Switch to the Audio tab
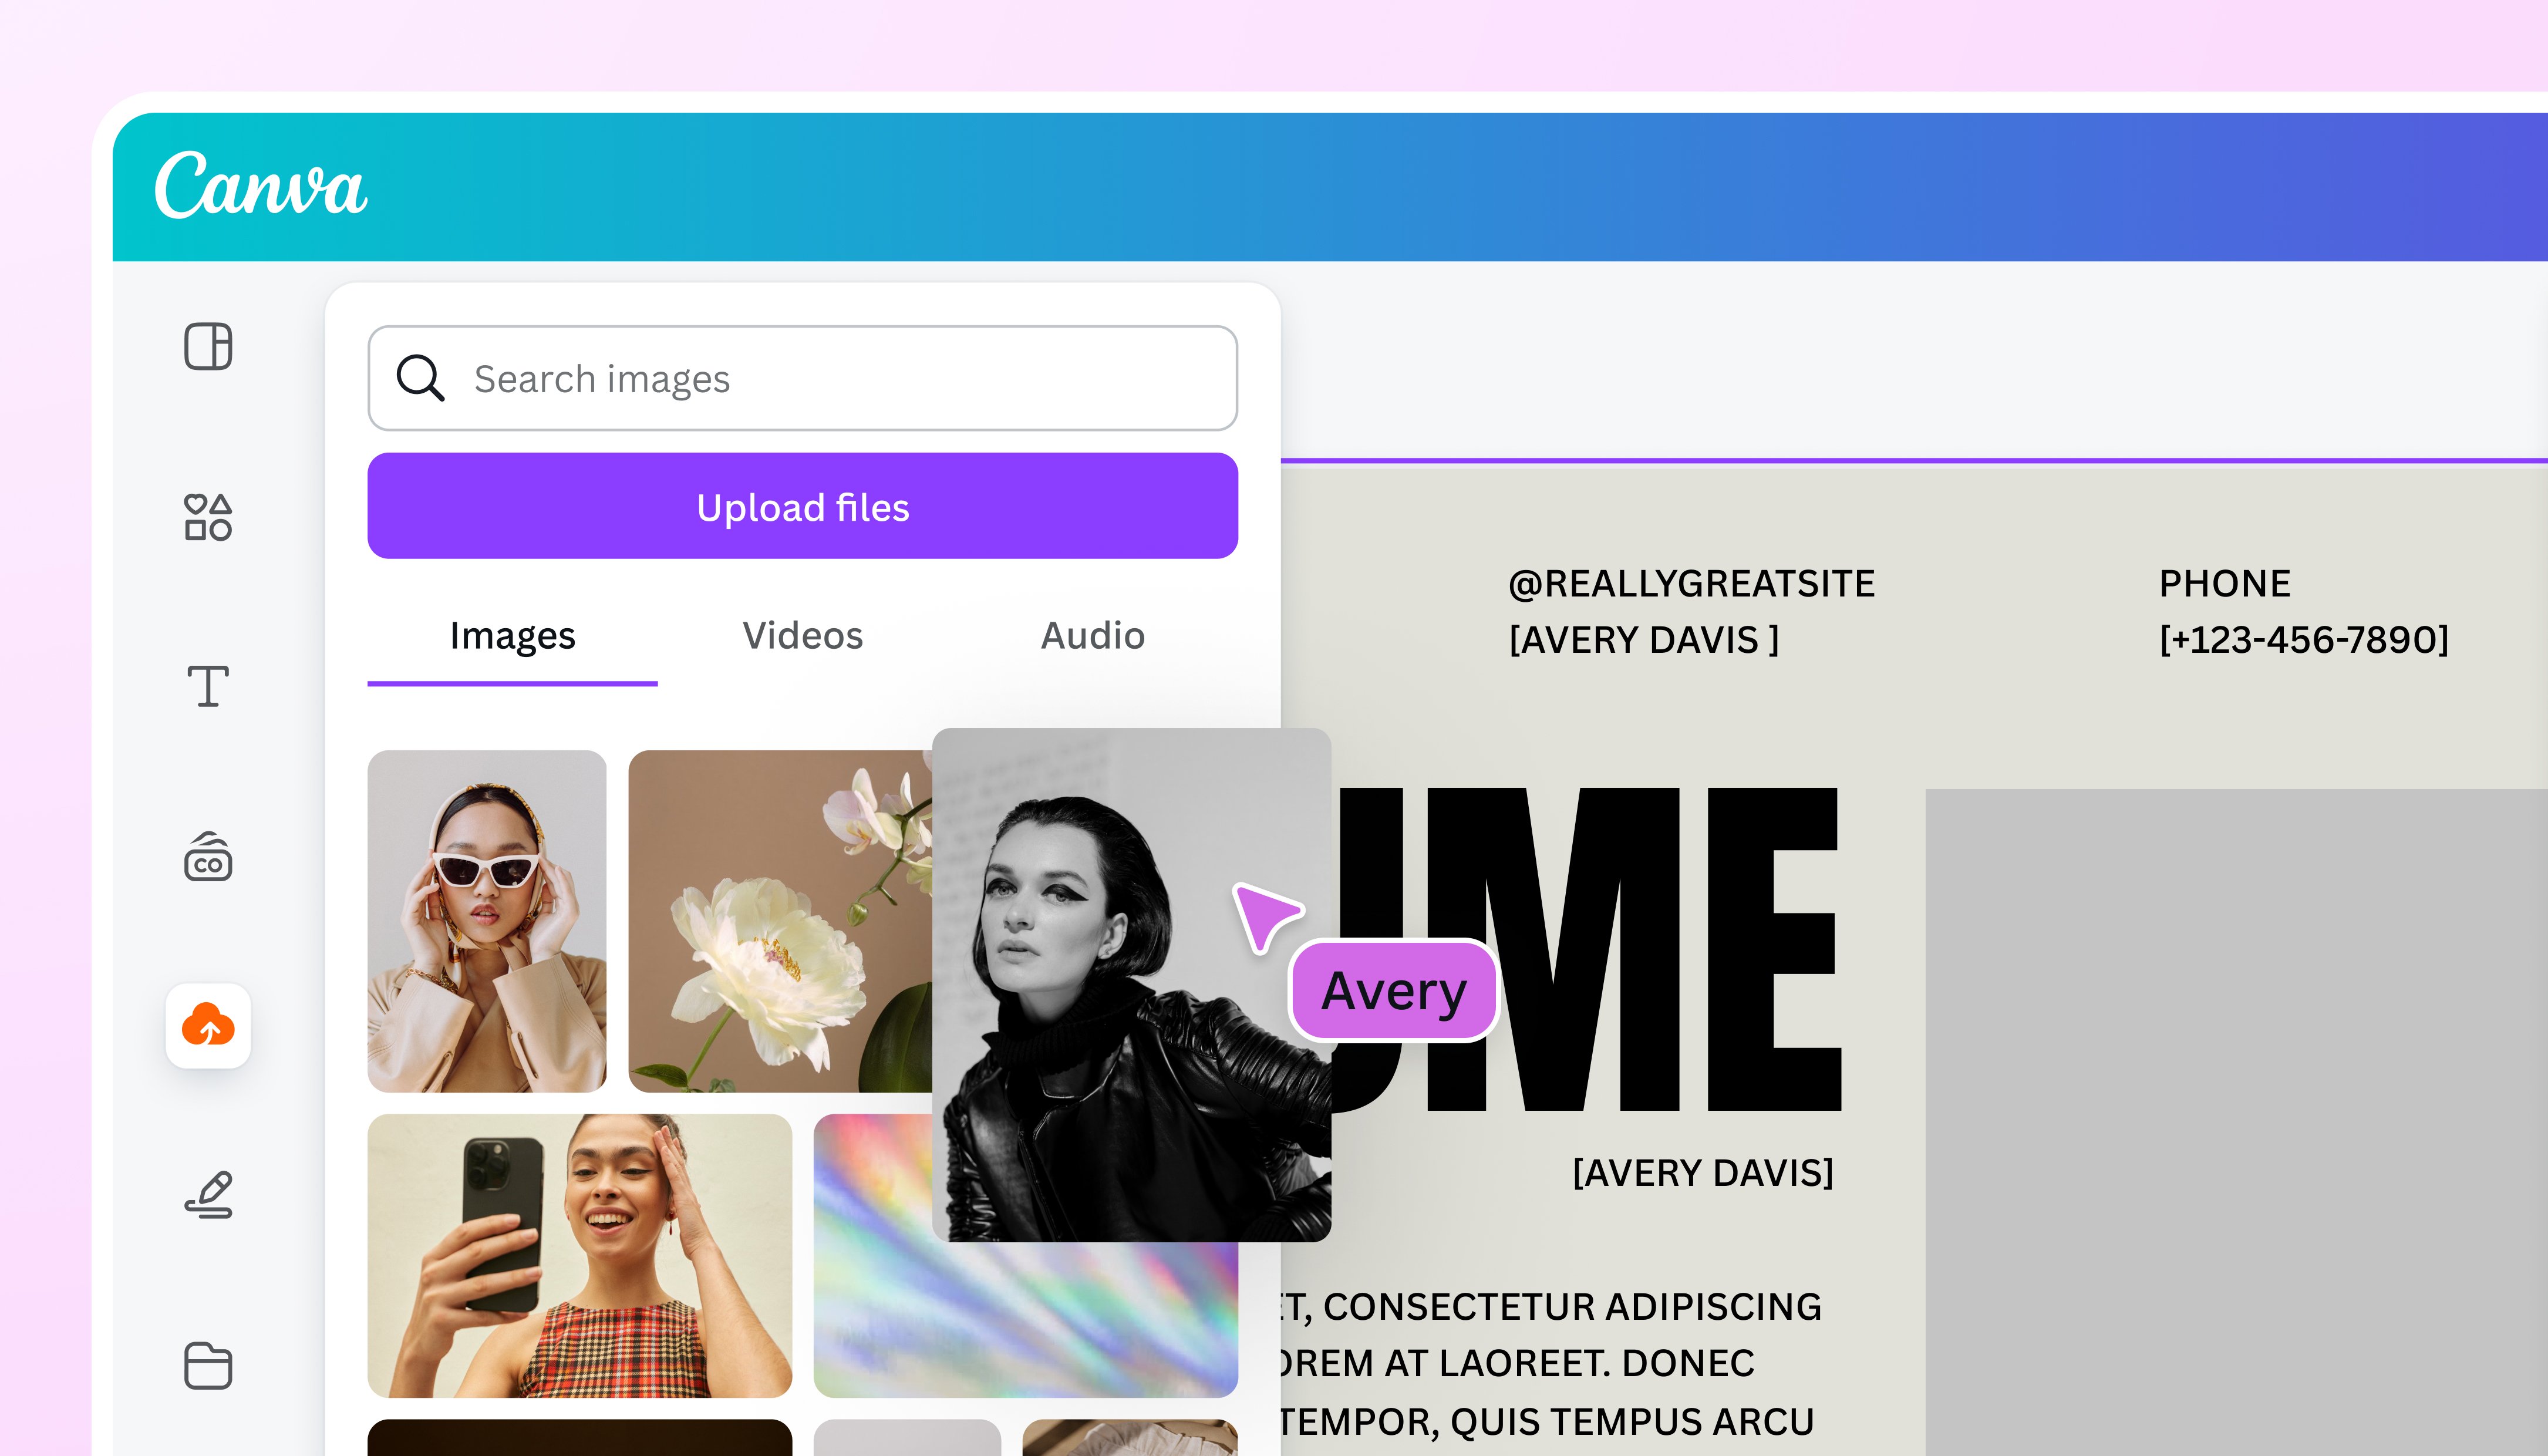The image size is (2548, 1456). pyautogui.click(x=1092, y=636)
